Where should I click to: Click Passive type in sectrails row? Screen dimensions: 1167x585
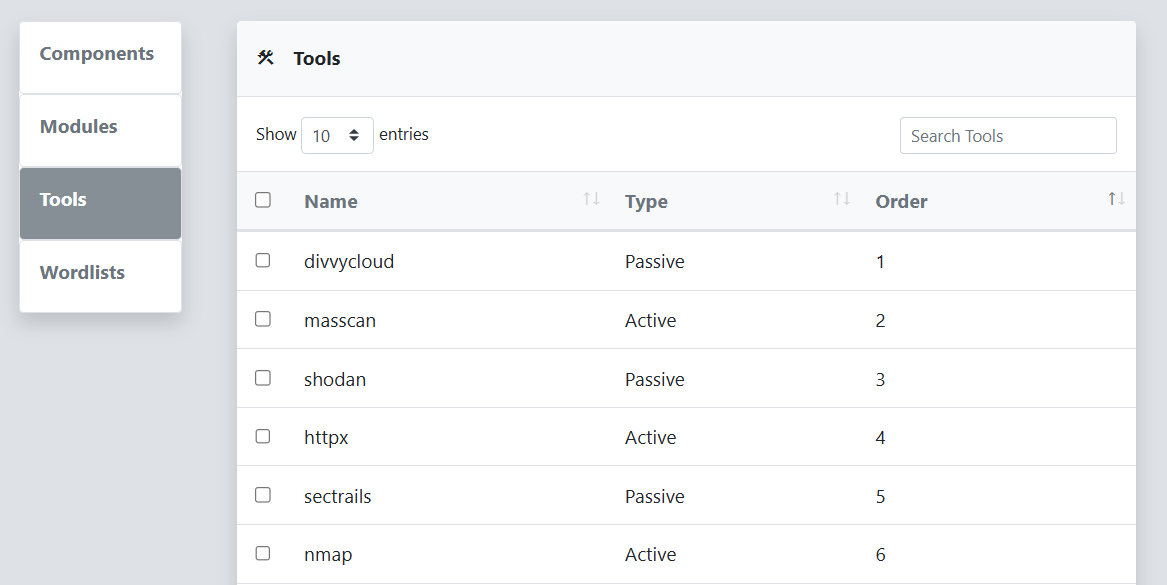point(655,496)
